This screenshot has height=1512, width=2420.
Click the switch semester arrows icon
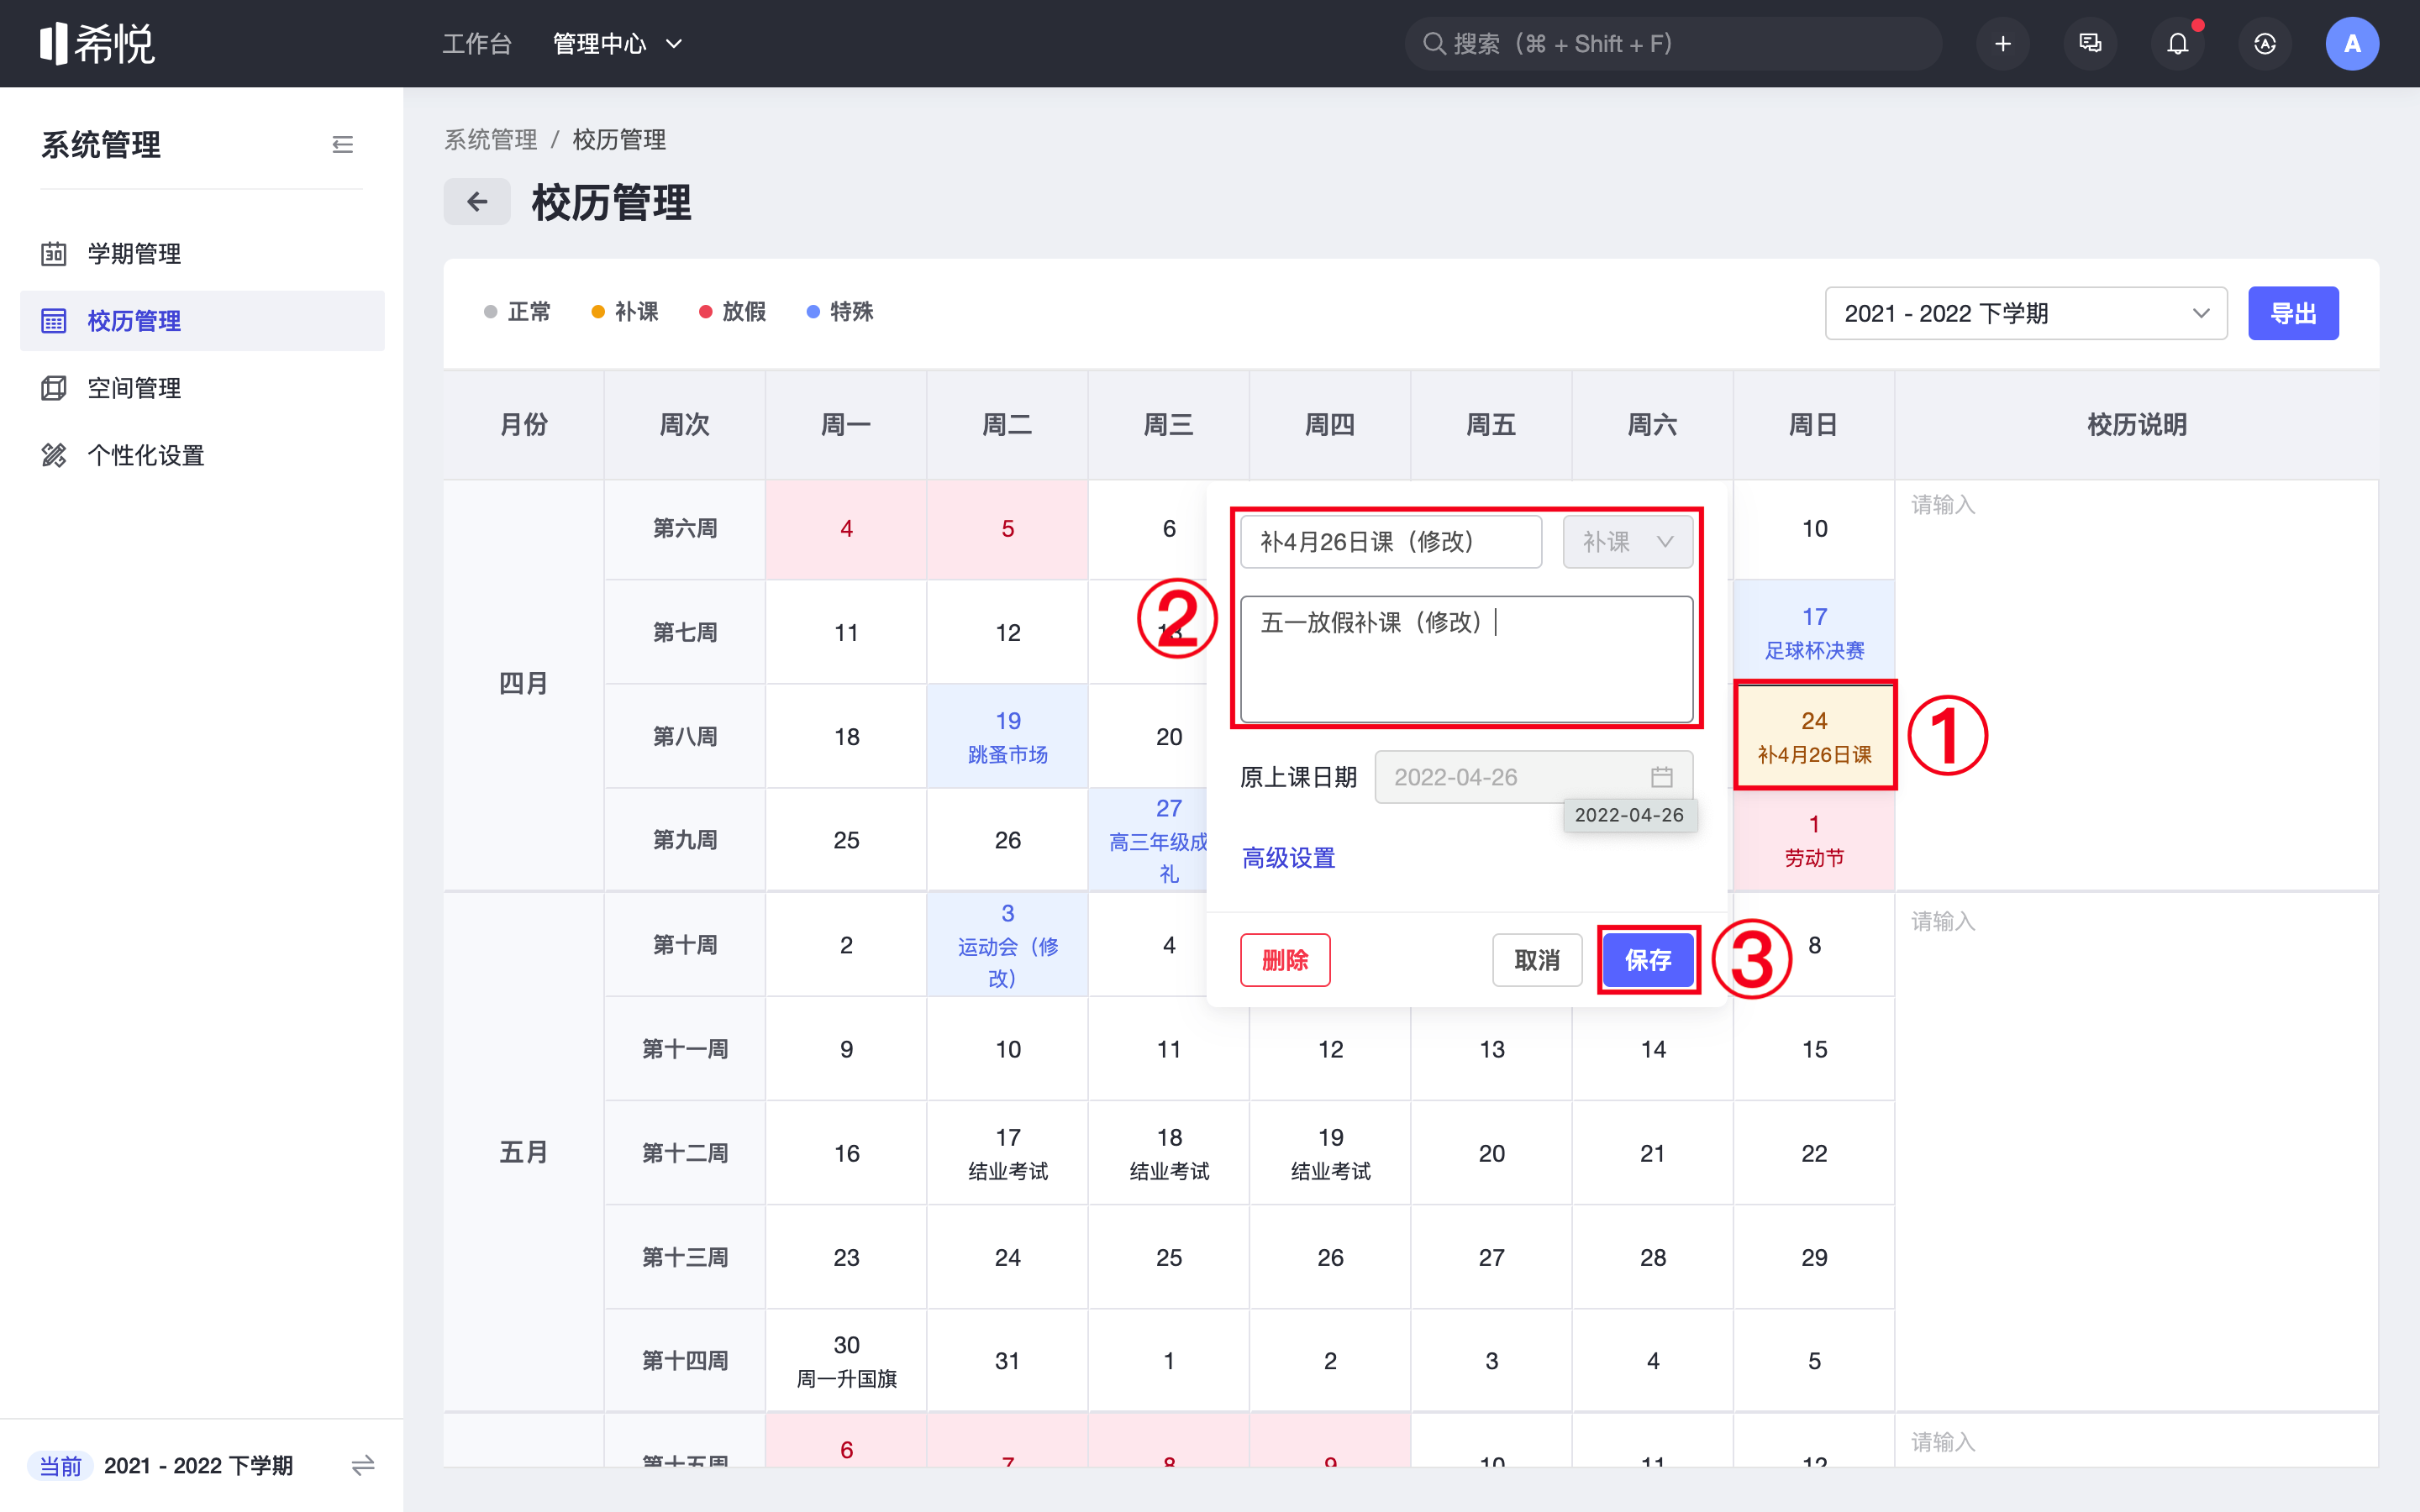click(x=363, y=1465)
